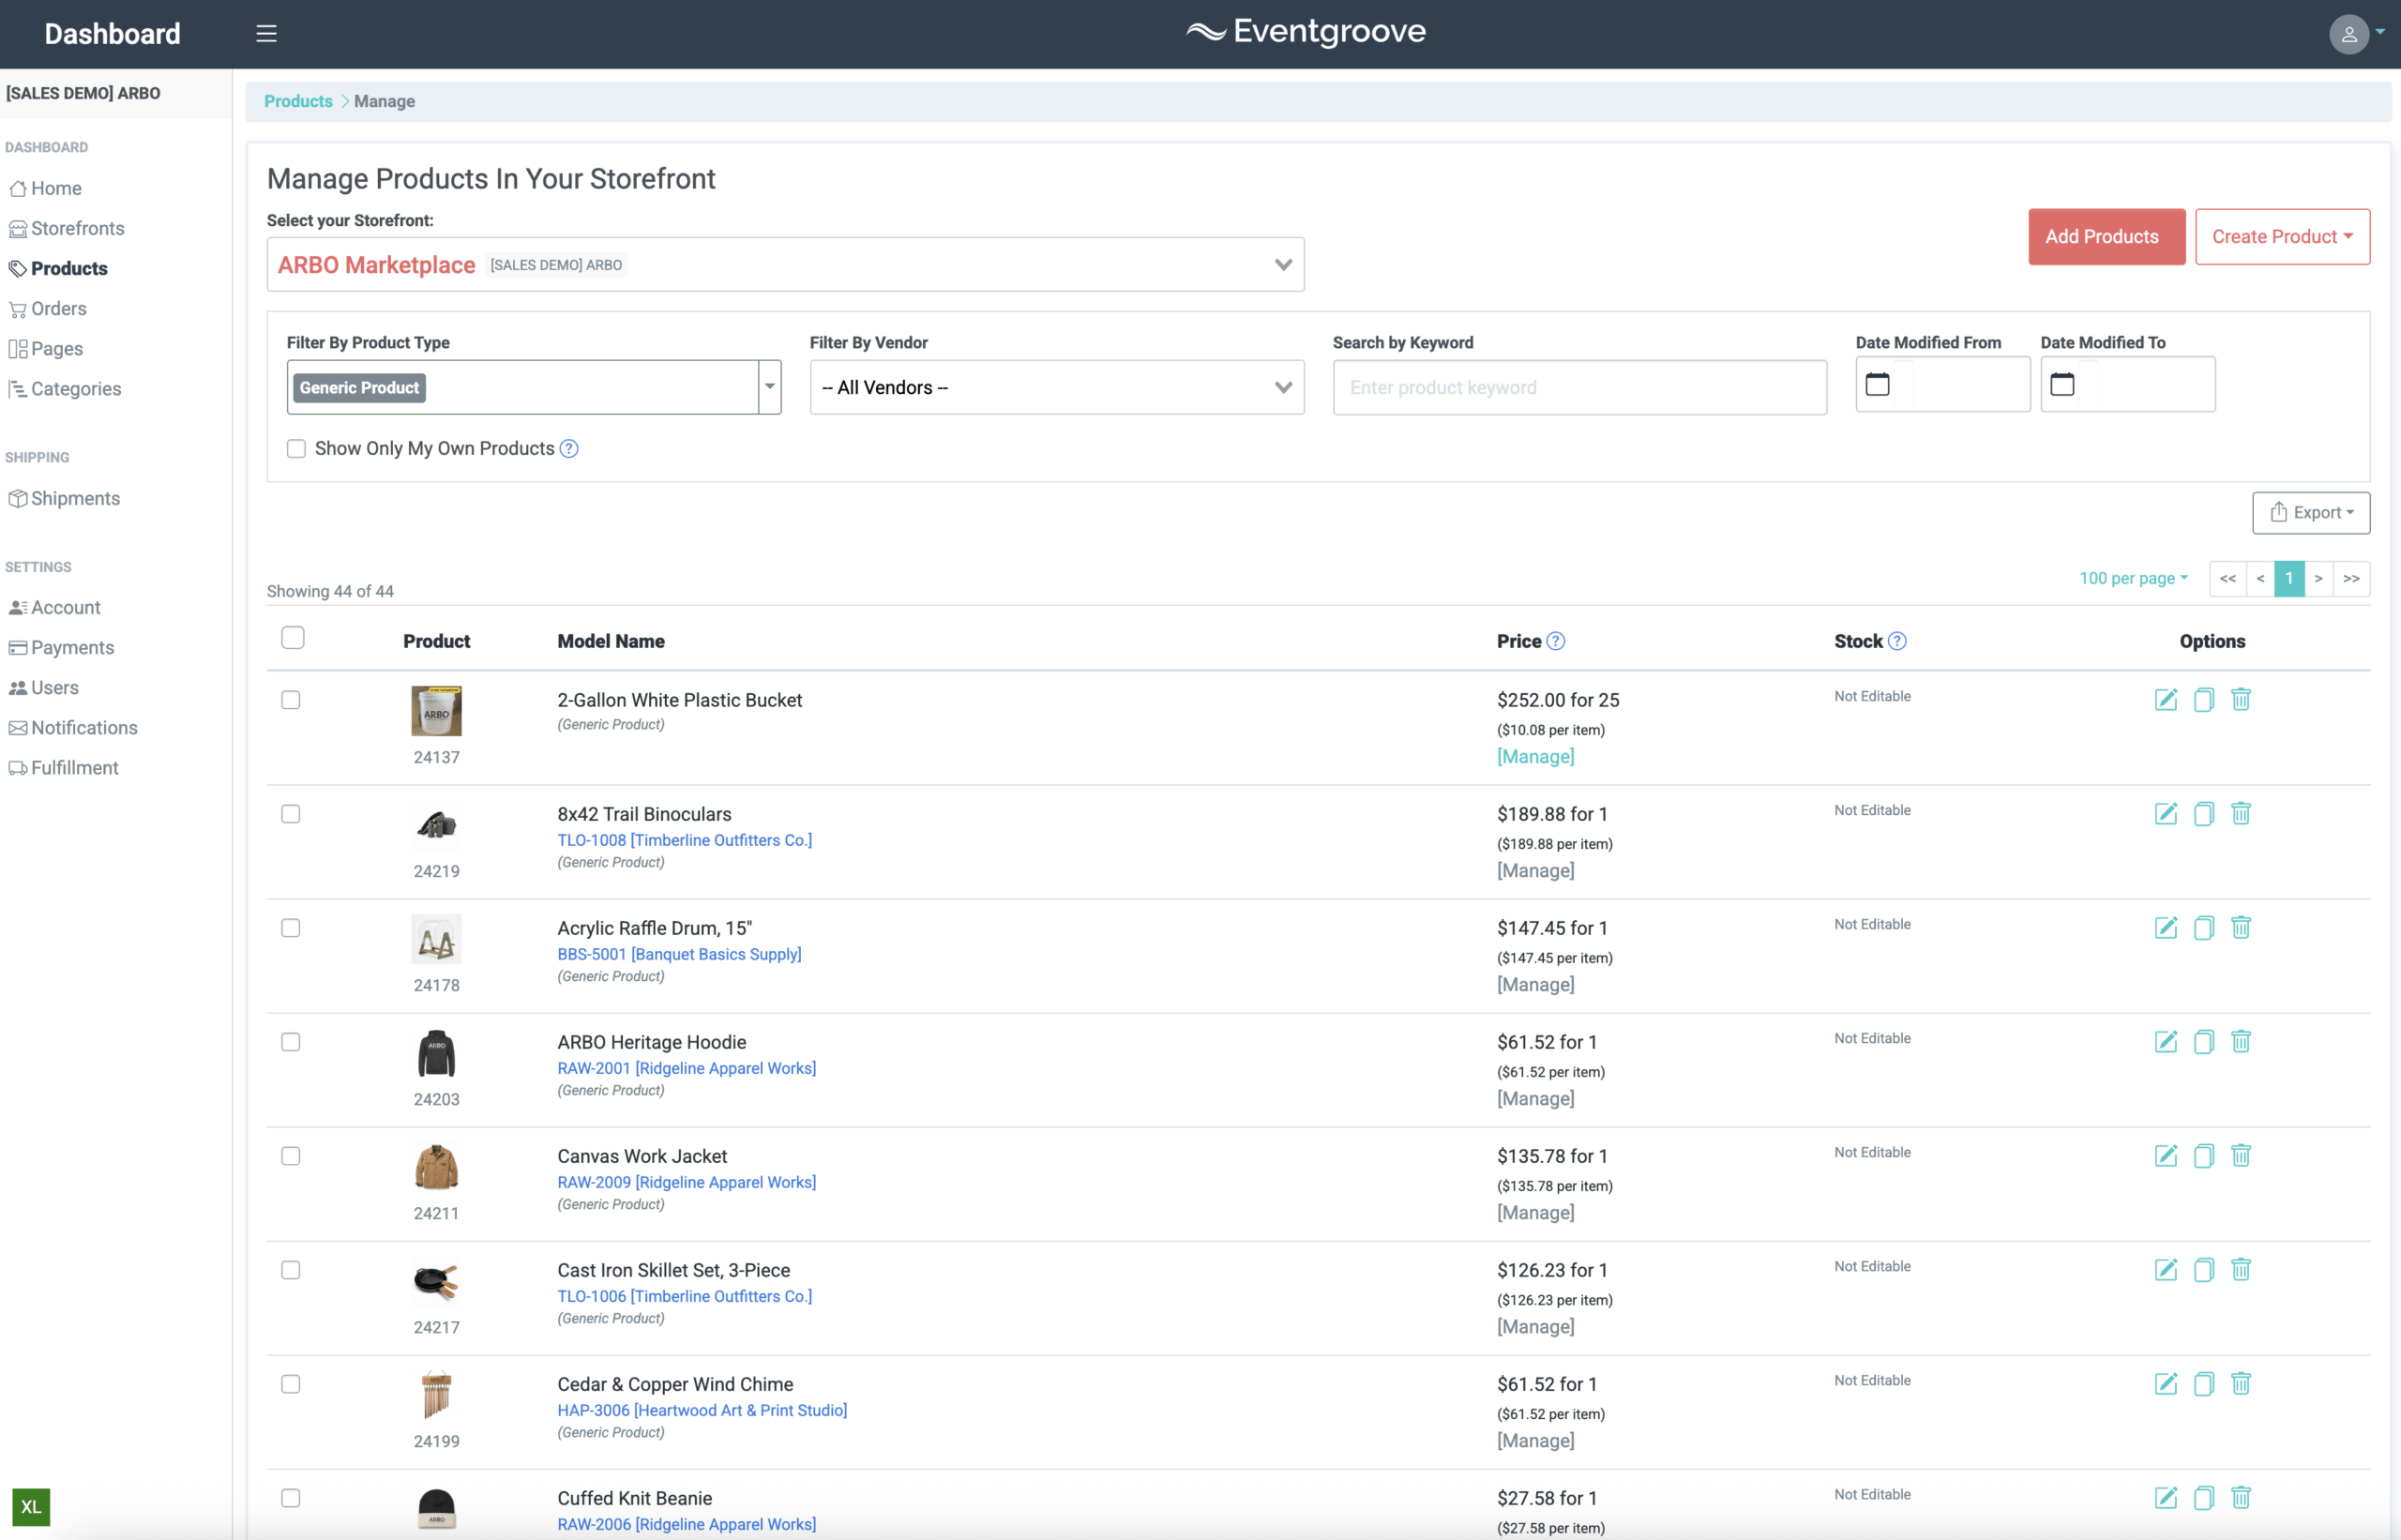
Task: Duplicate the Acrylic Raffle Drum product
Action: [x=2204, y=927]
